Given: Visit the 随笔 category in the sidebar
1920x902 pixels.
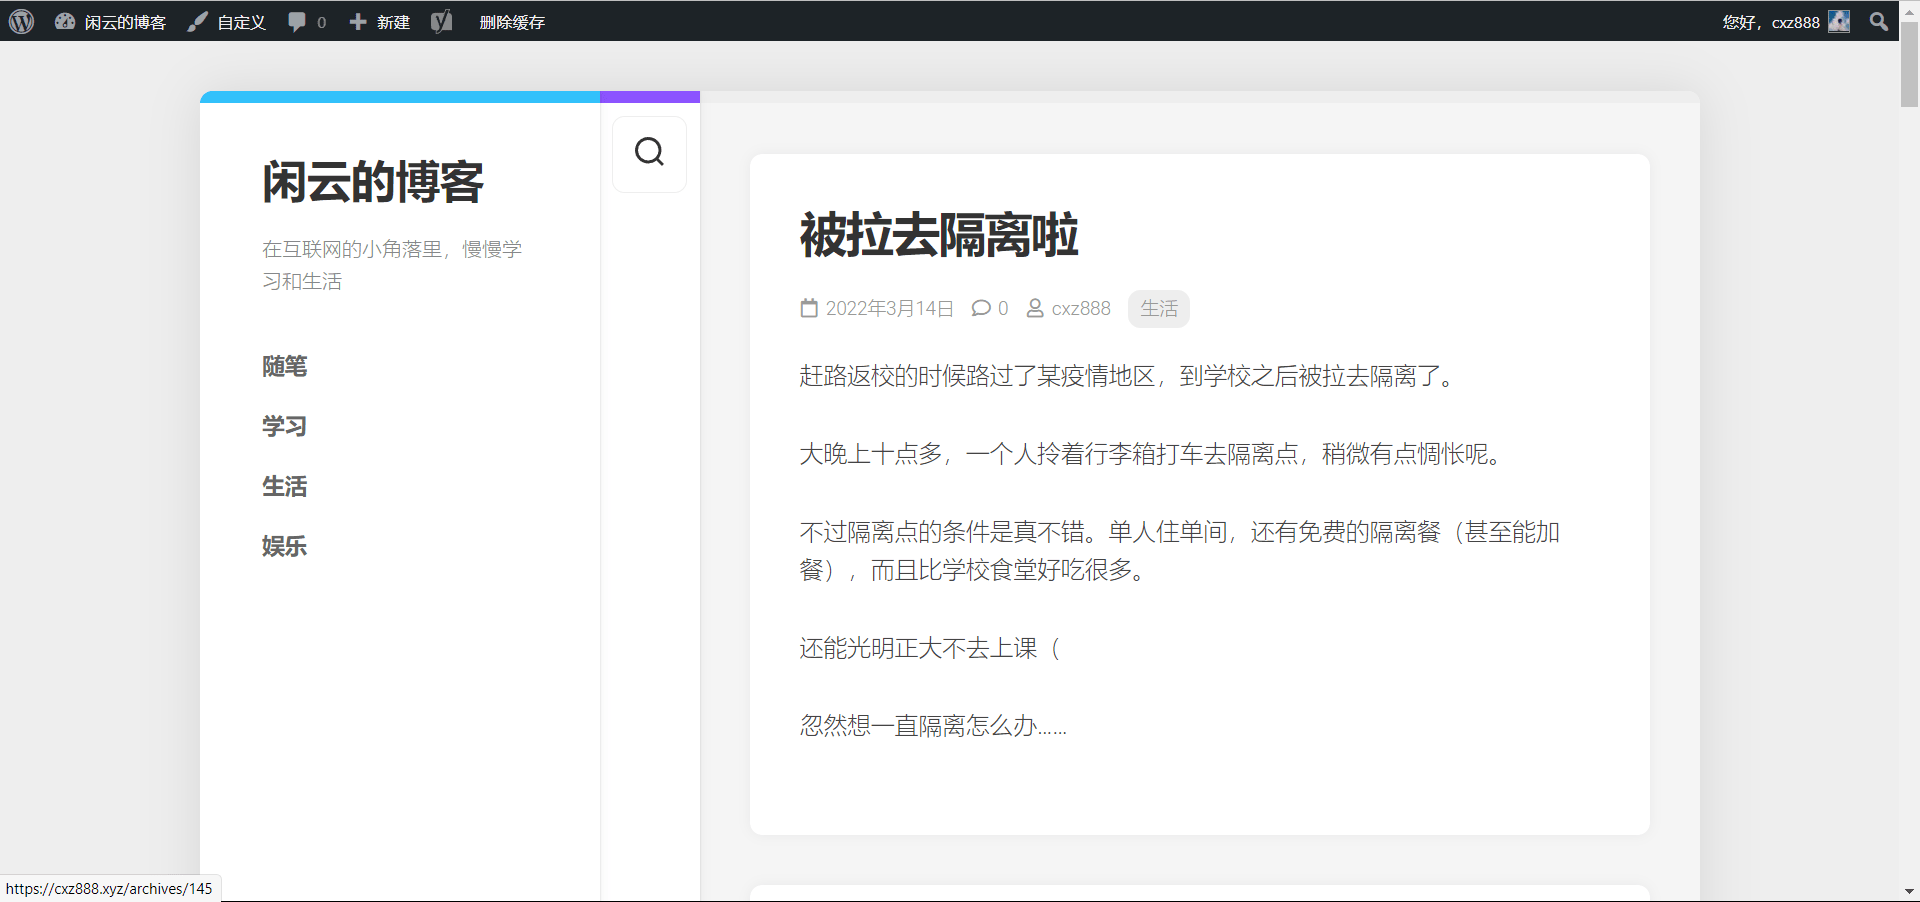Looking at the screenshot, I should tap(284, 366).
